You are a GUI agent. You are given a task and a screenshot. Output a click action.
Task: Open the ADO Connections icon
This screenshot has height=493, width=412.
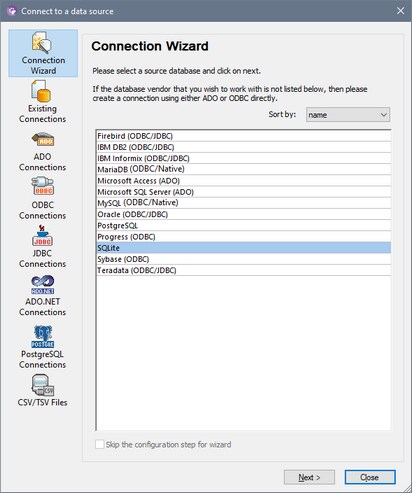pyautogui.click(x=43, y=139)
